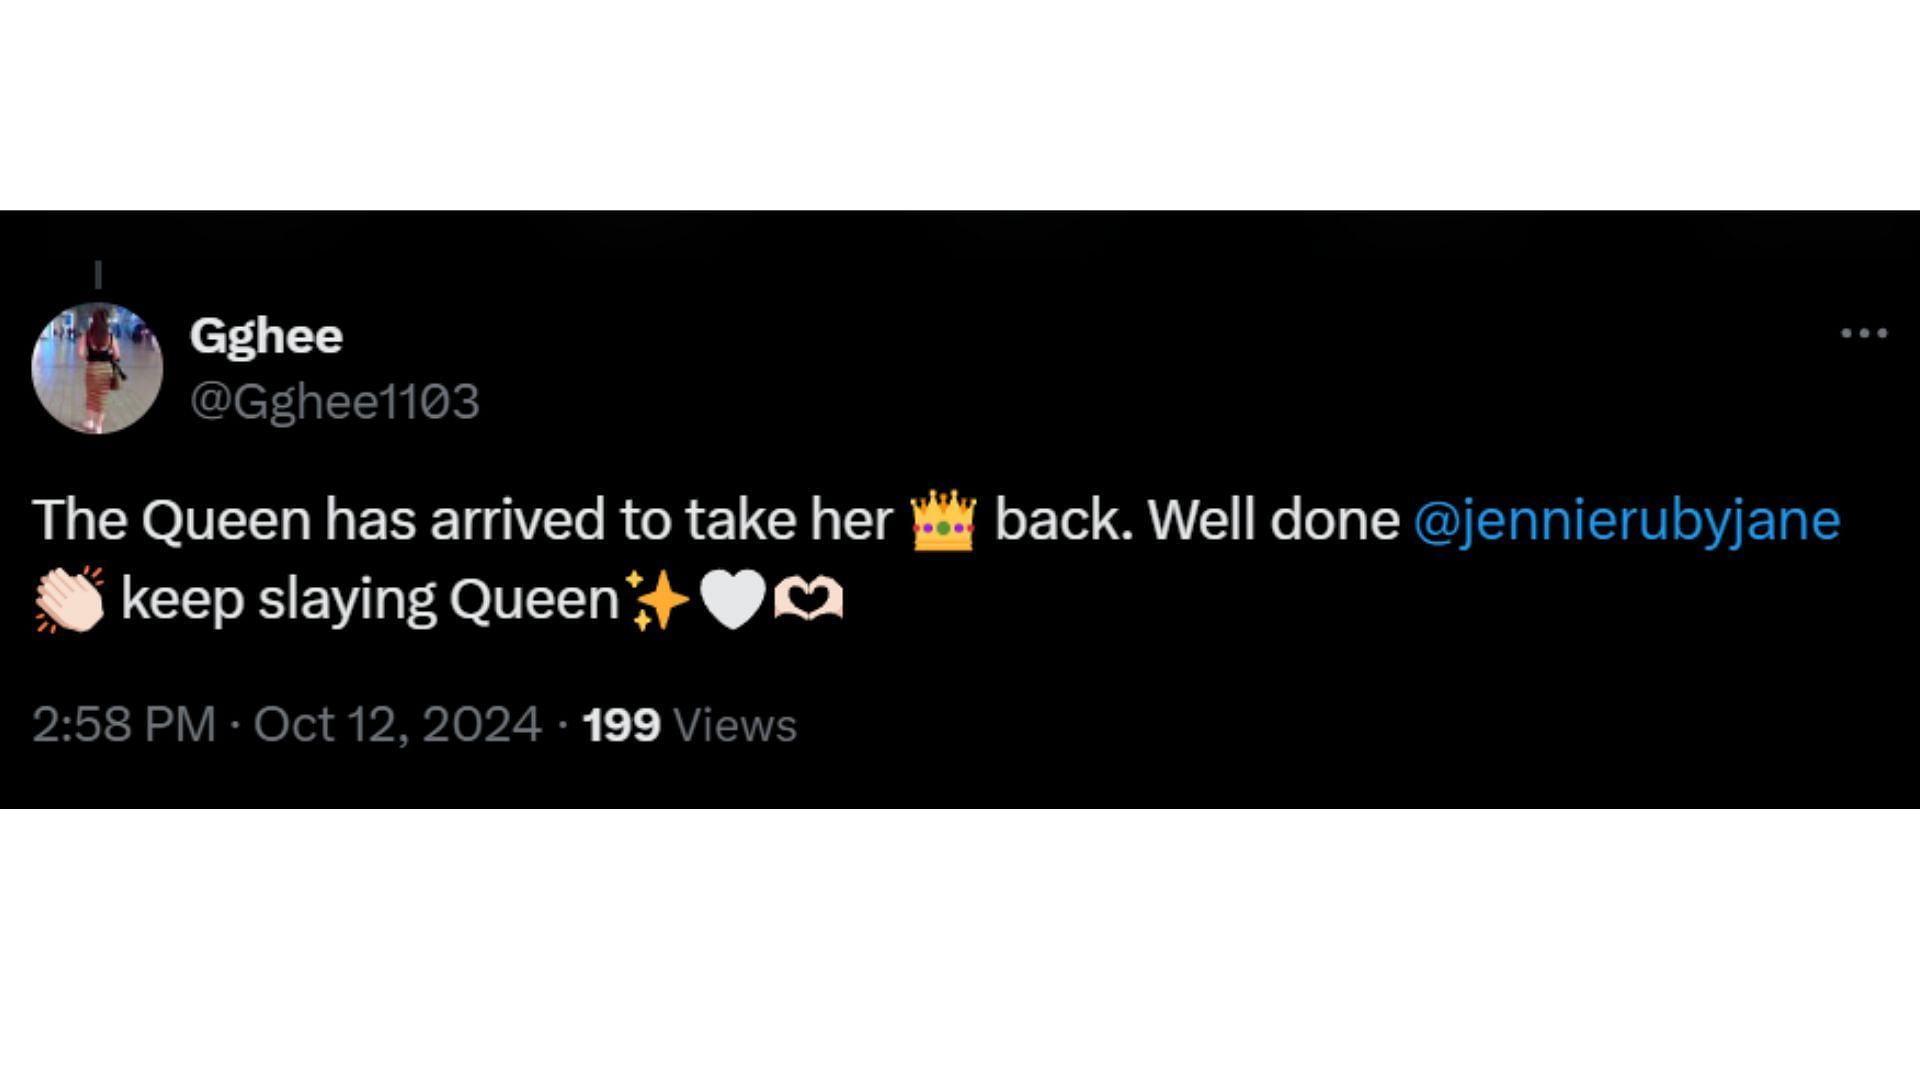Click the "Well done" text
The height and width of the screenshot is (1080, 1920).
[1272, 520]
